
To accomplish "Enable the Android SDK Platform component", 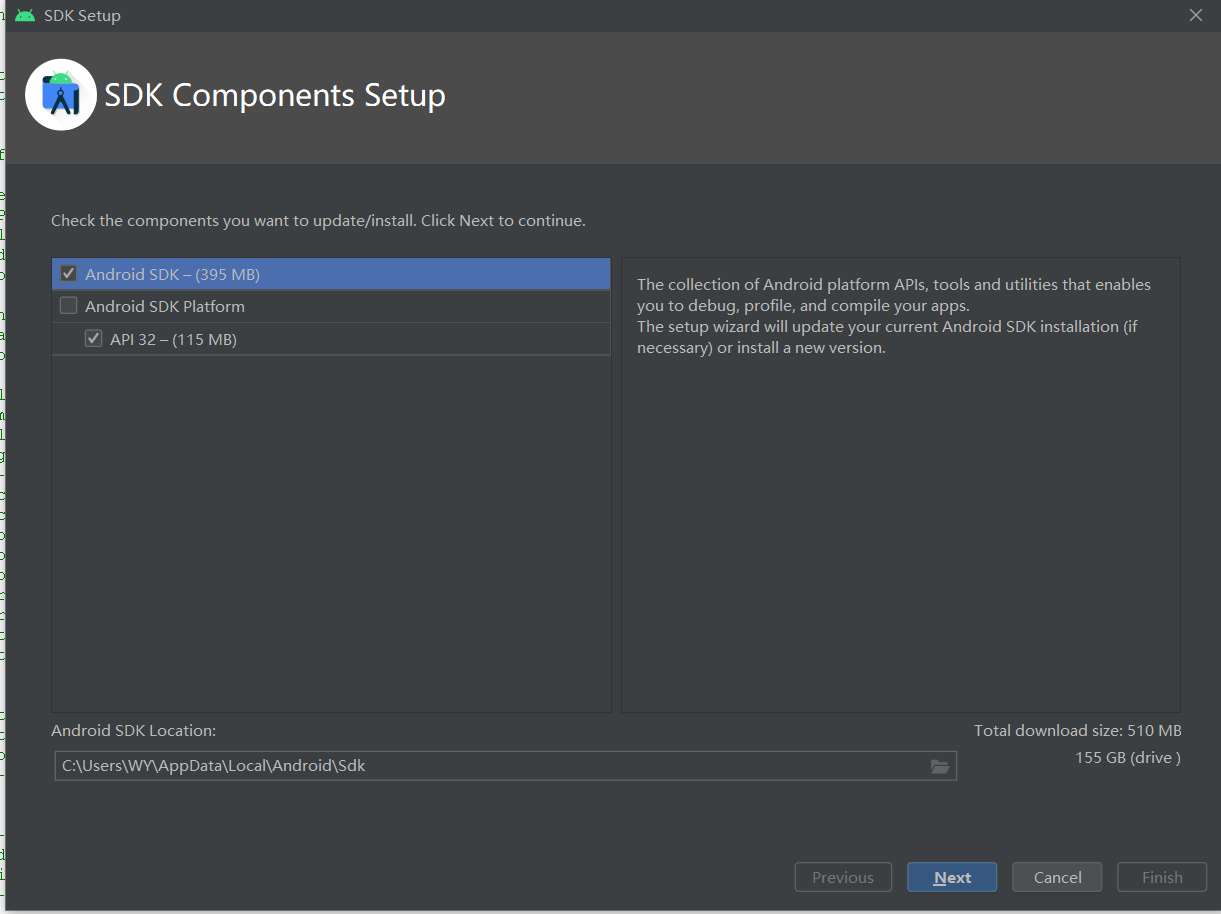I will (69, 306).
